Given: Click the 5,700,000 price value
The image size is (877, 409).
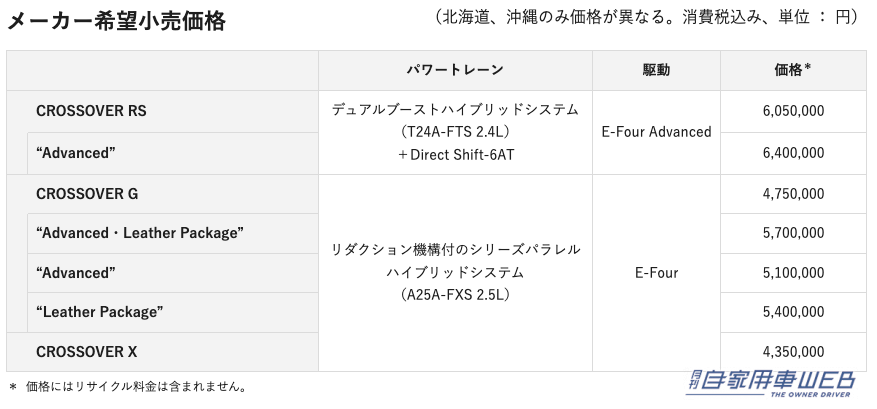Looking at the screenshot, I should point(793,233).
